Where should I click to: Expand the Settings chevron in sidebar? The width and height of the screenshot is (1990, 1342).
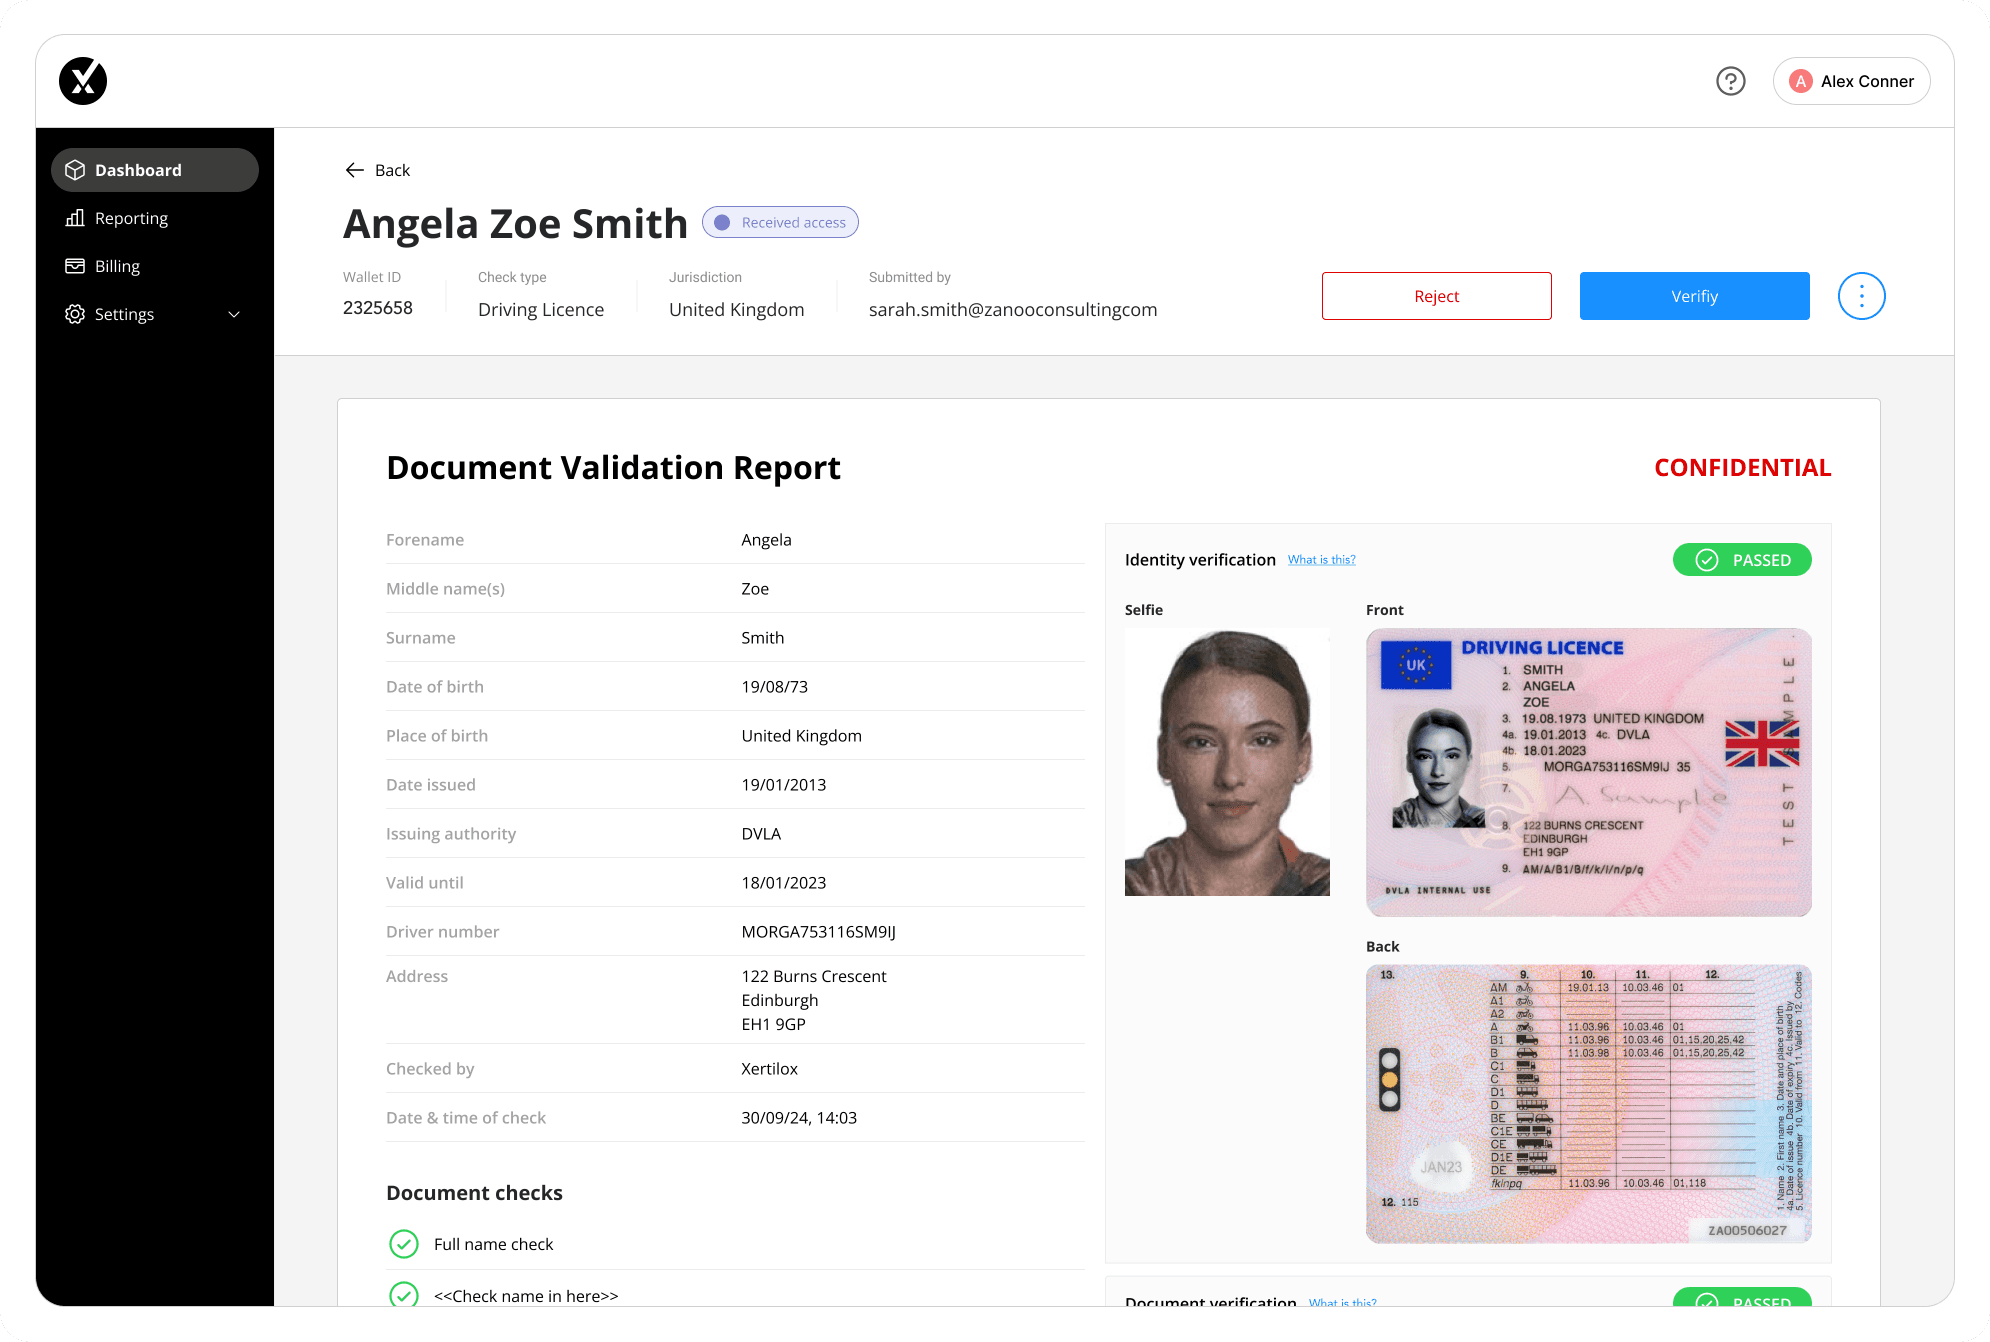234,314
